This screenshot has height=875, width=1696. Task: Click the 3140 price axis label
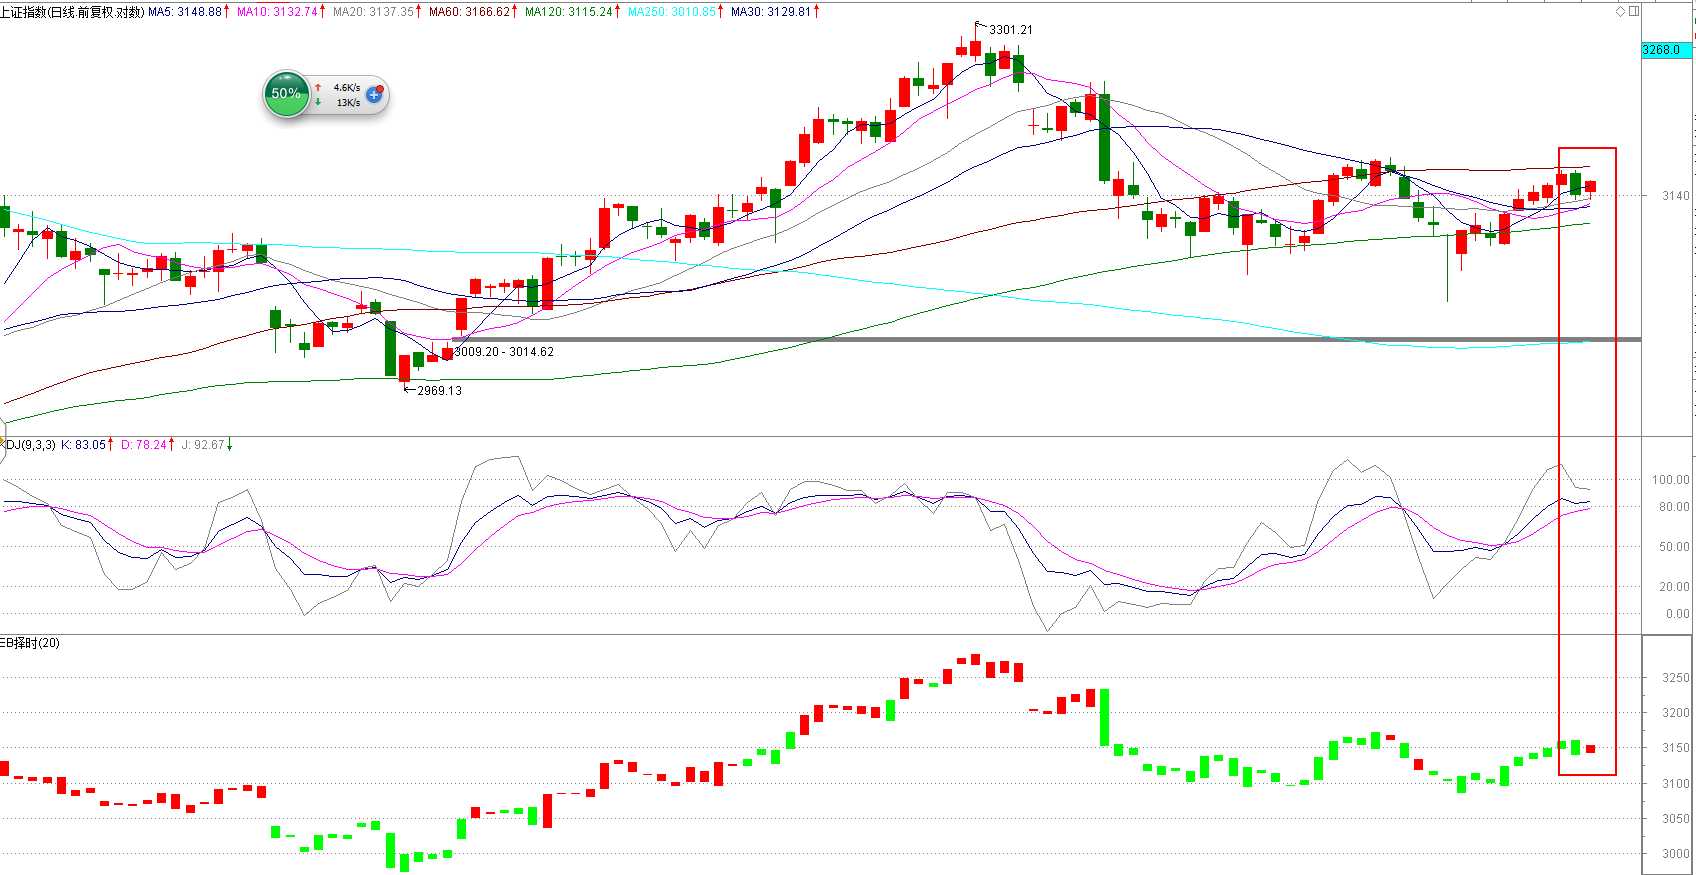point(1676,196)
